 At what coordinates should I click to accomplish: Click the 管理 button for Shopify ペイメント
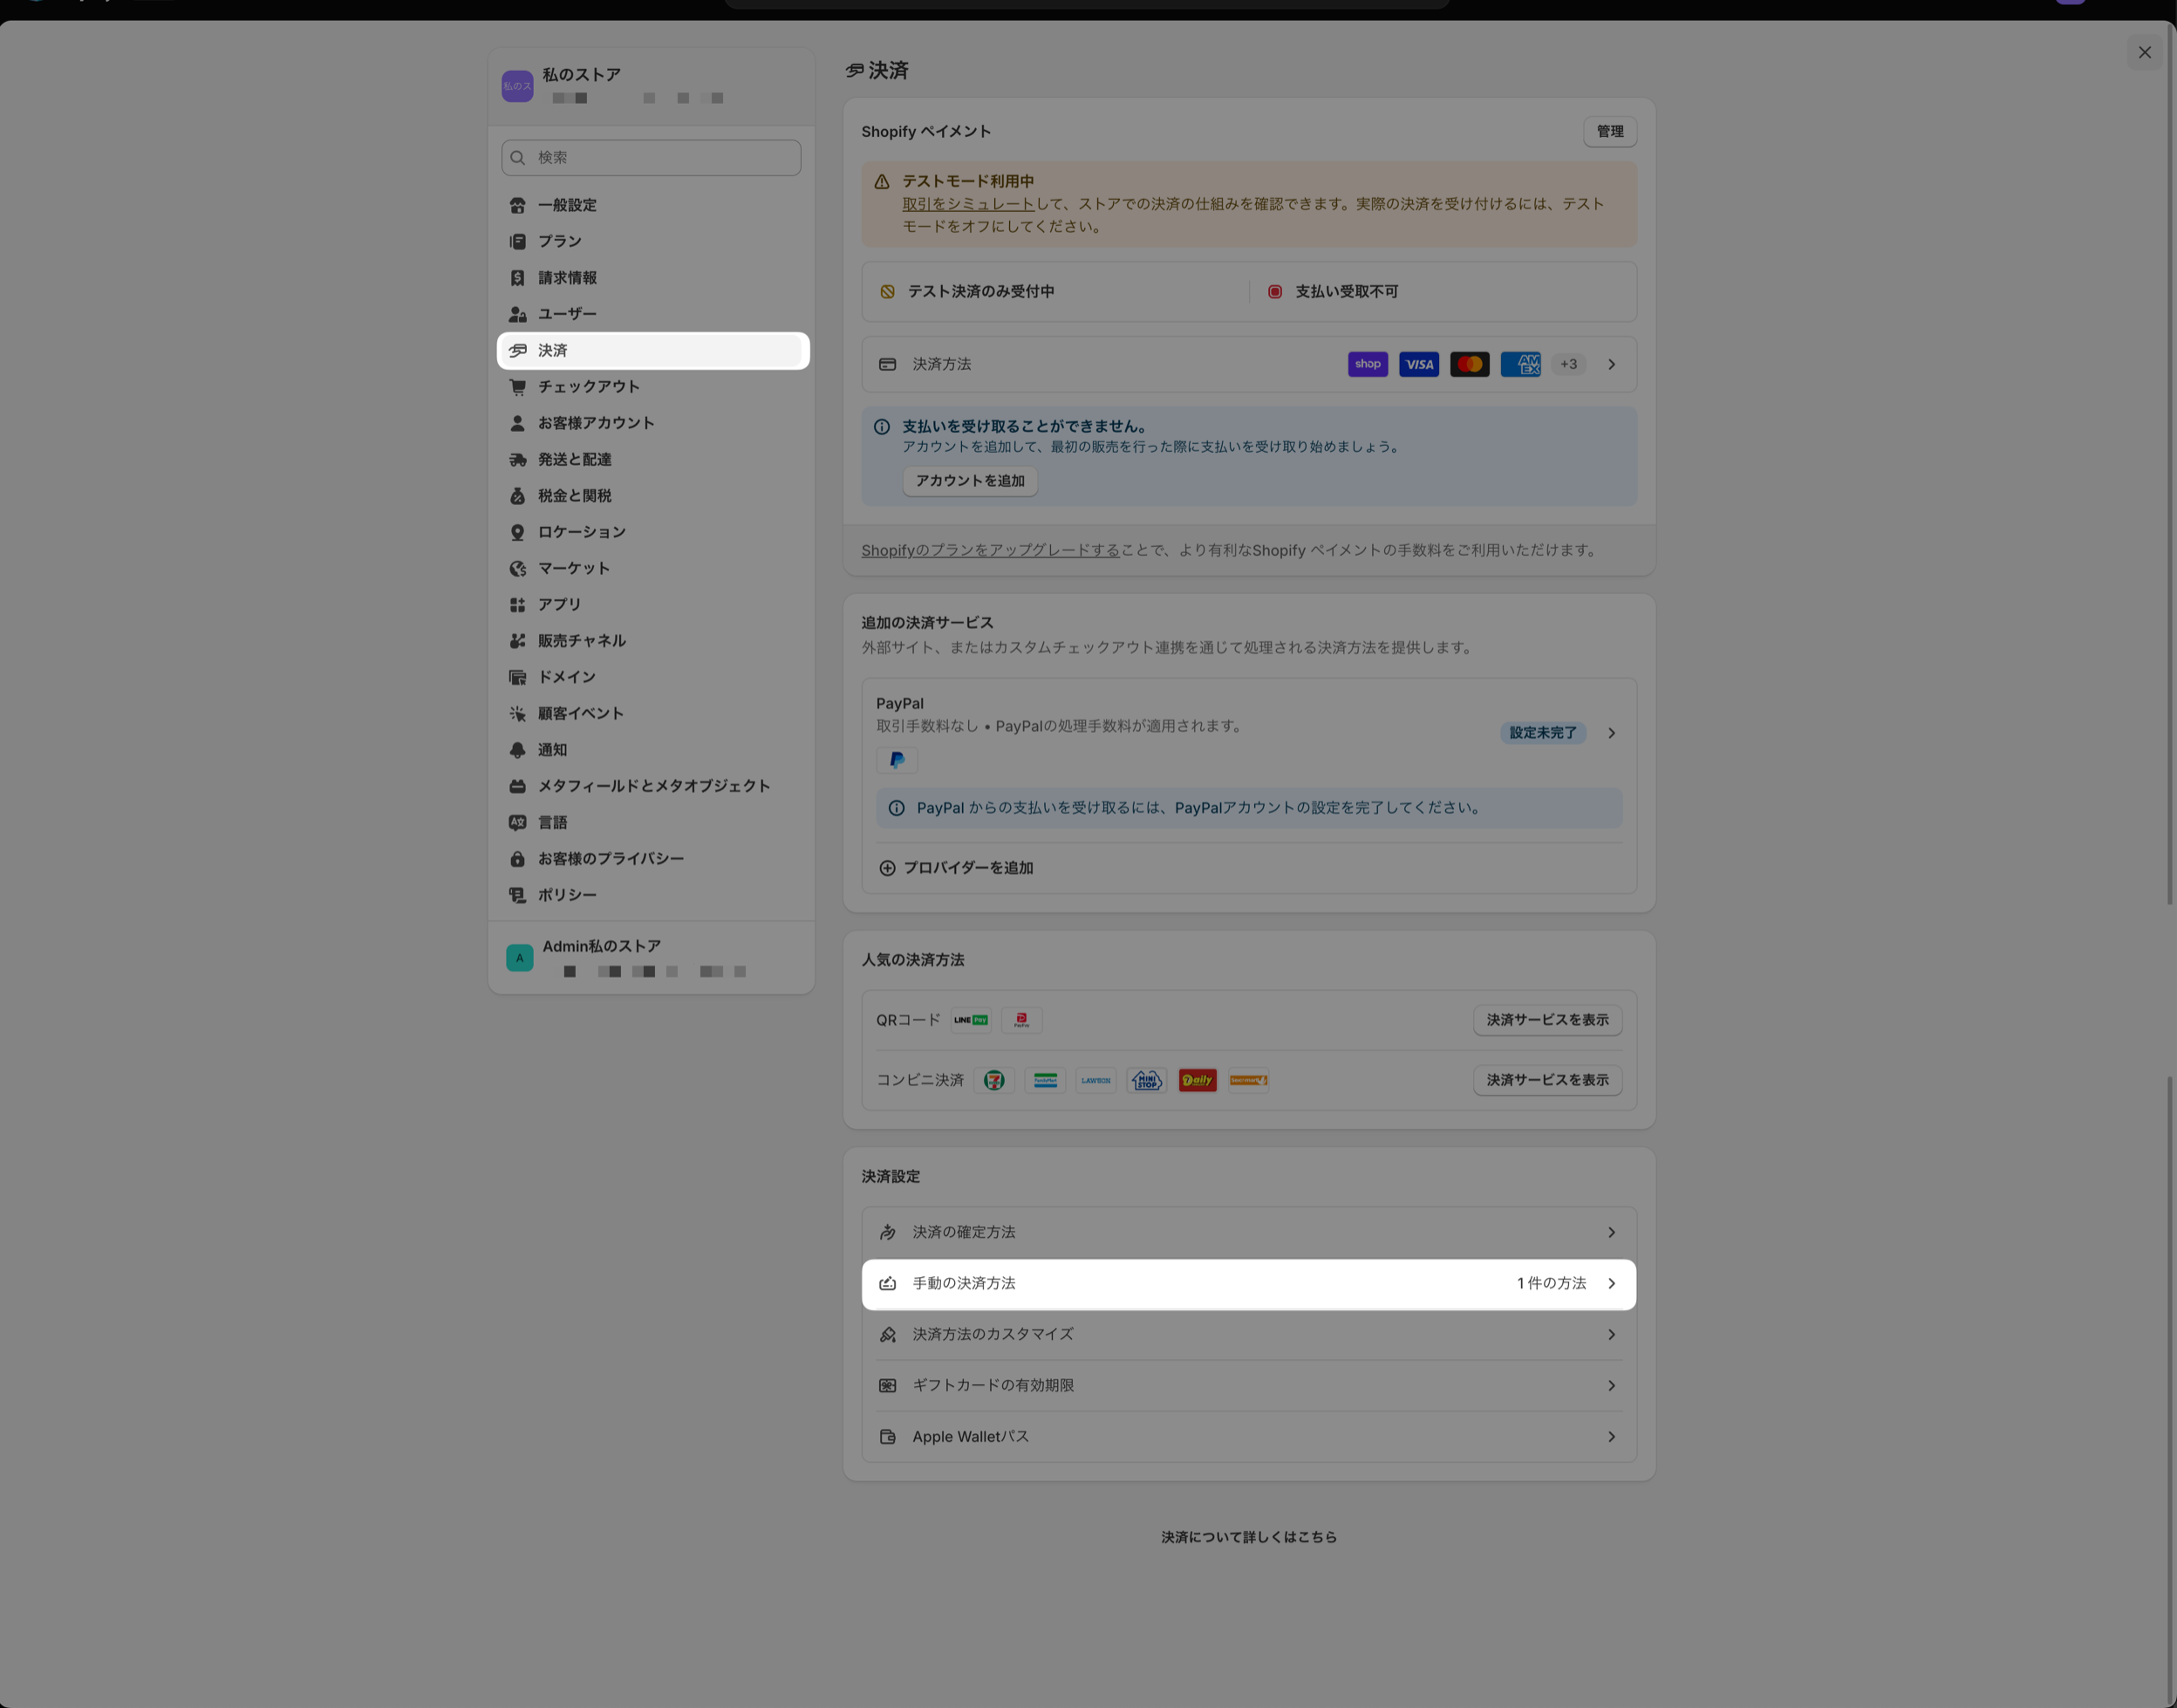[1609, 132]
